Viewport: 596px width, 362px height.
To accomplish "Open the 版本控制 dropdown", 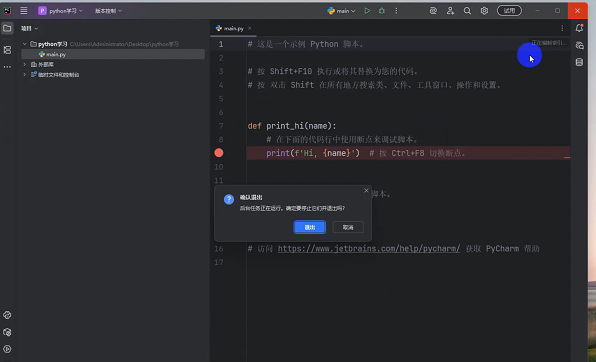I will pos(108,11).
